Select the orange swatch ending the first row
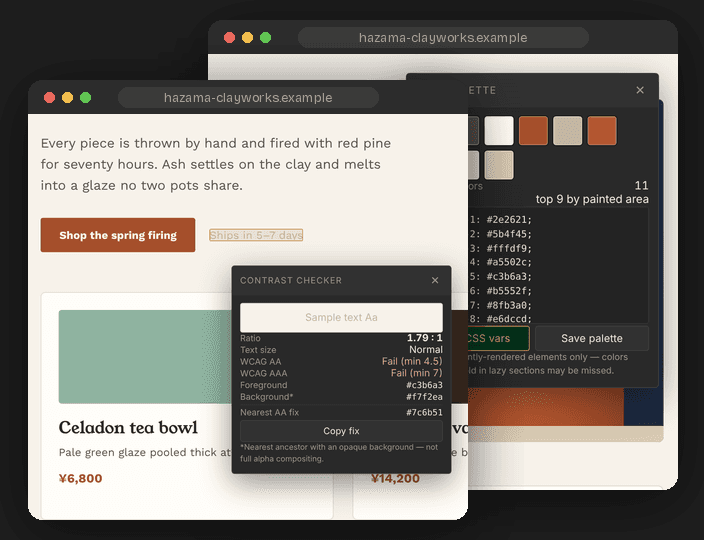This screenshot has height=540, width=704. coord(602,131)
